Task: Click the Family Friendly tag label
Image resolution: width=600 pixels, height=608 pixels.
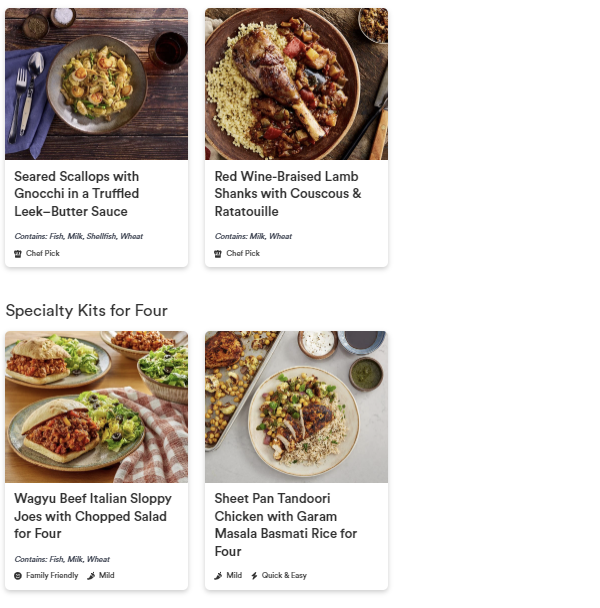Action: coord(52,576)
